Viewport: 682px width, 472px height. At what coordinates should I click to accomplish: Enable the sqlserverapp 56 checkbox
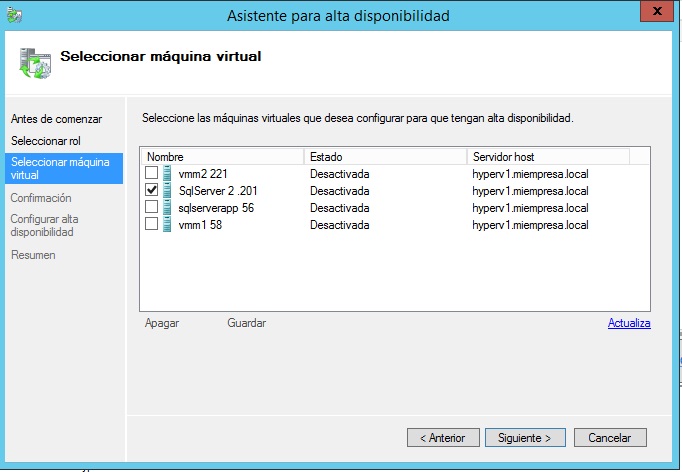152,207
